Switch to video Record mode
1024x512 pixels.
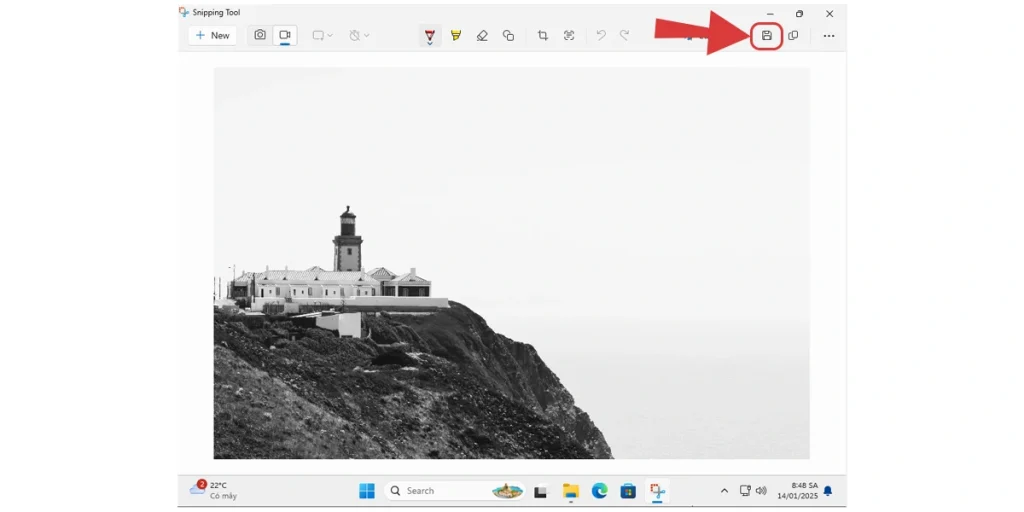[285, 35]
